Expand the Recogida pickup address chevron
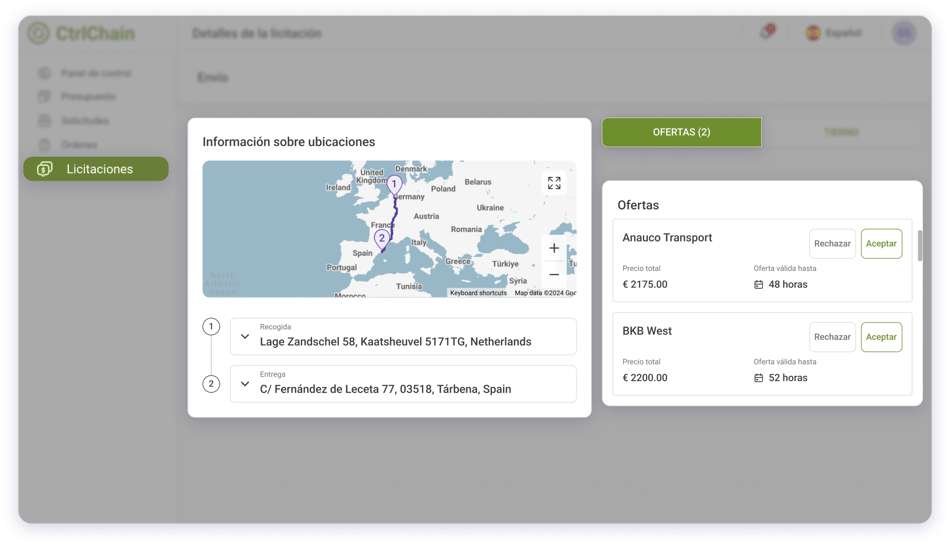This screenshot has width=950, height=545. pos(245,337)
